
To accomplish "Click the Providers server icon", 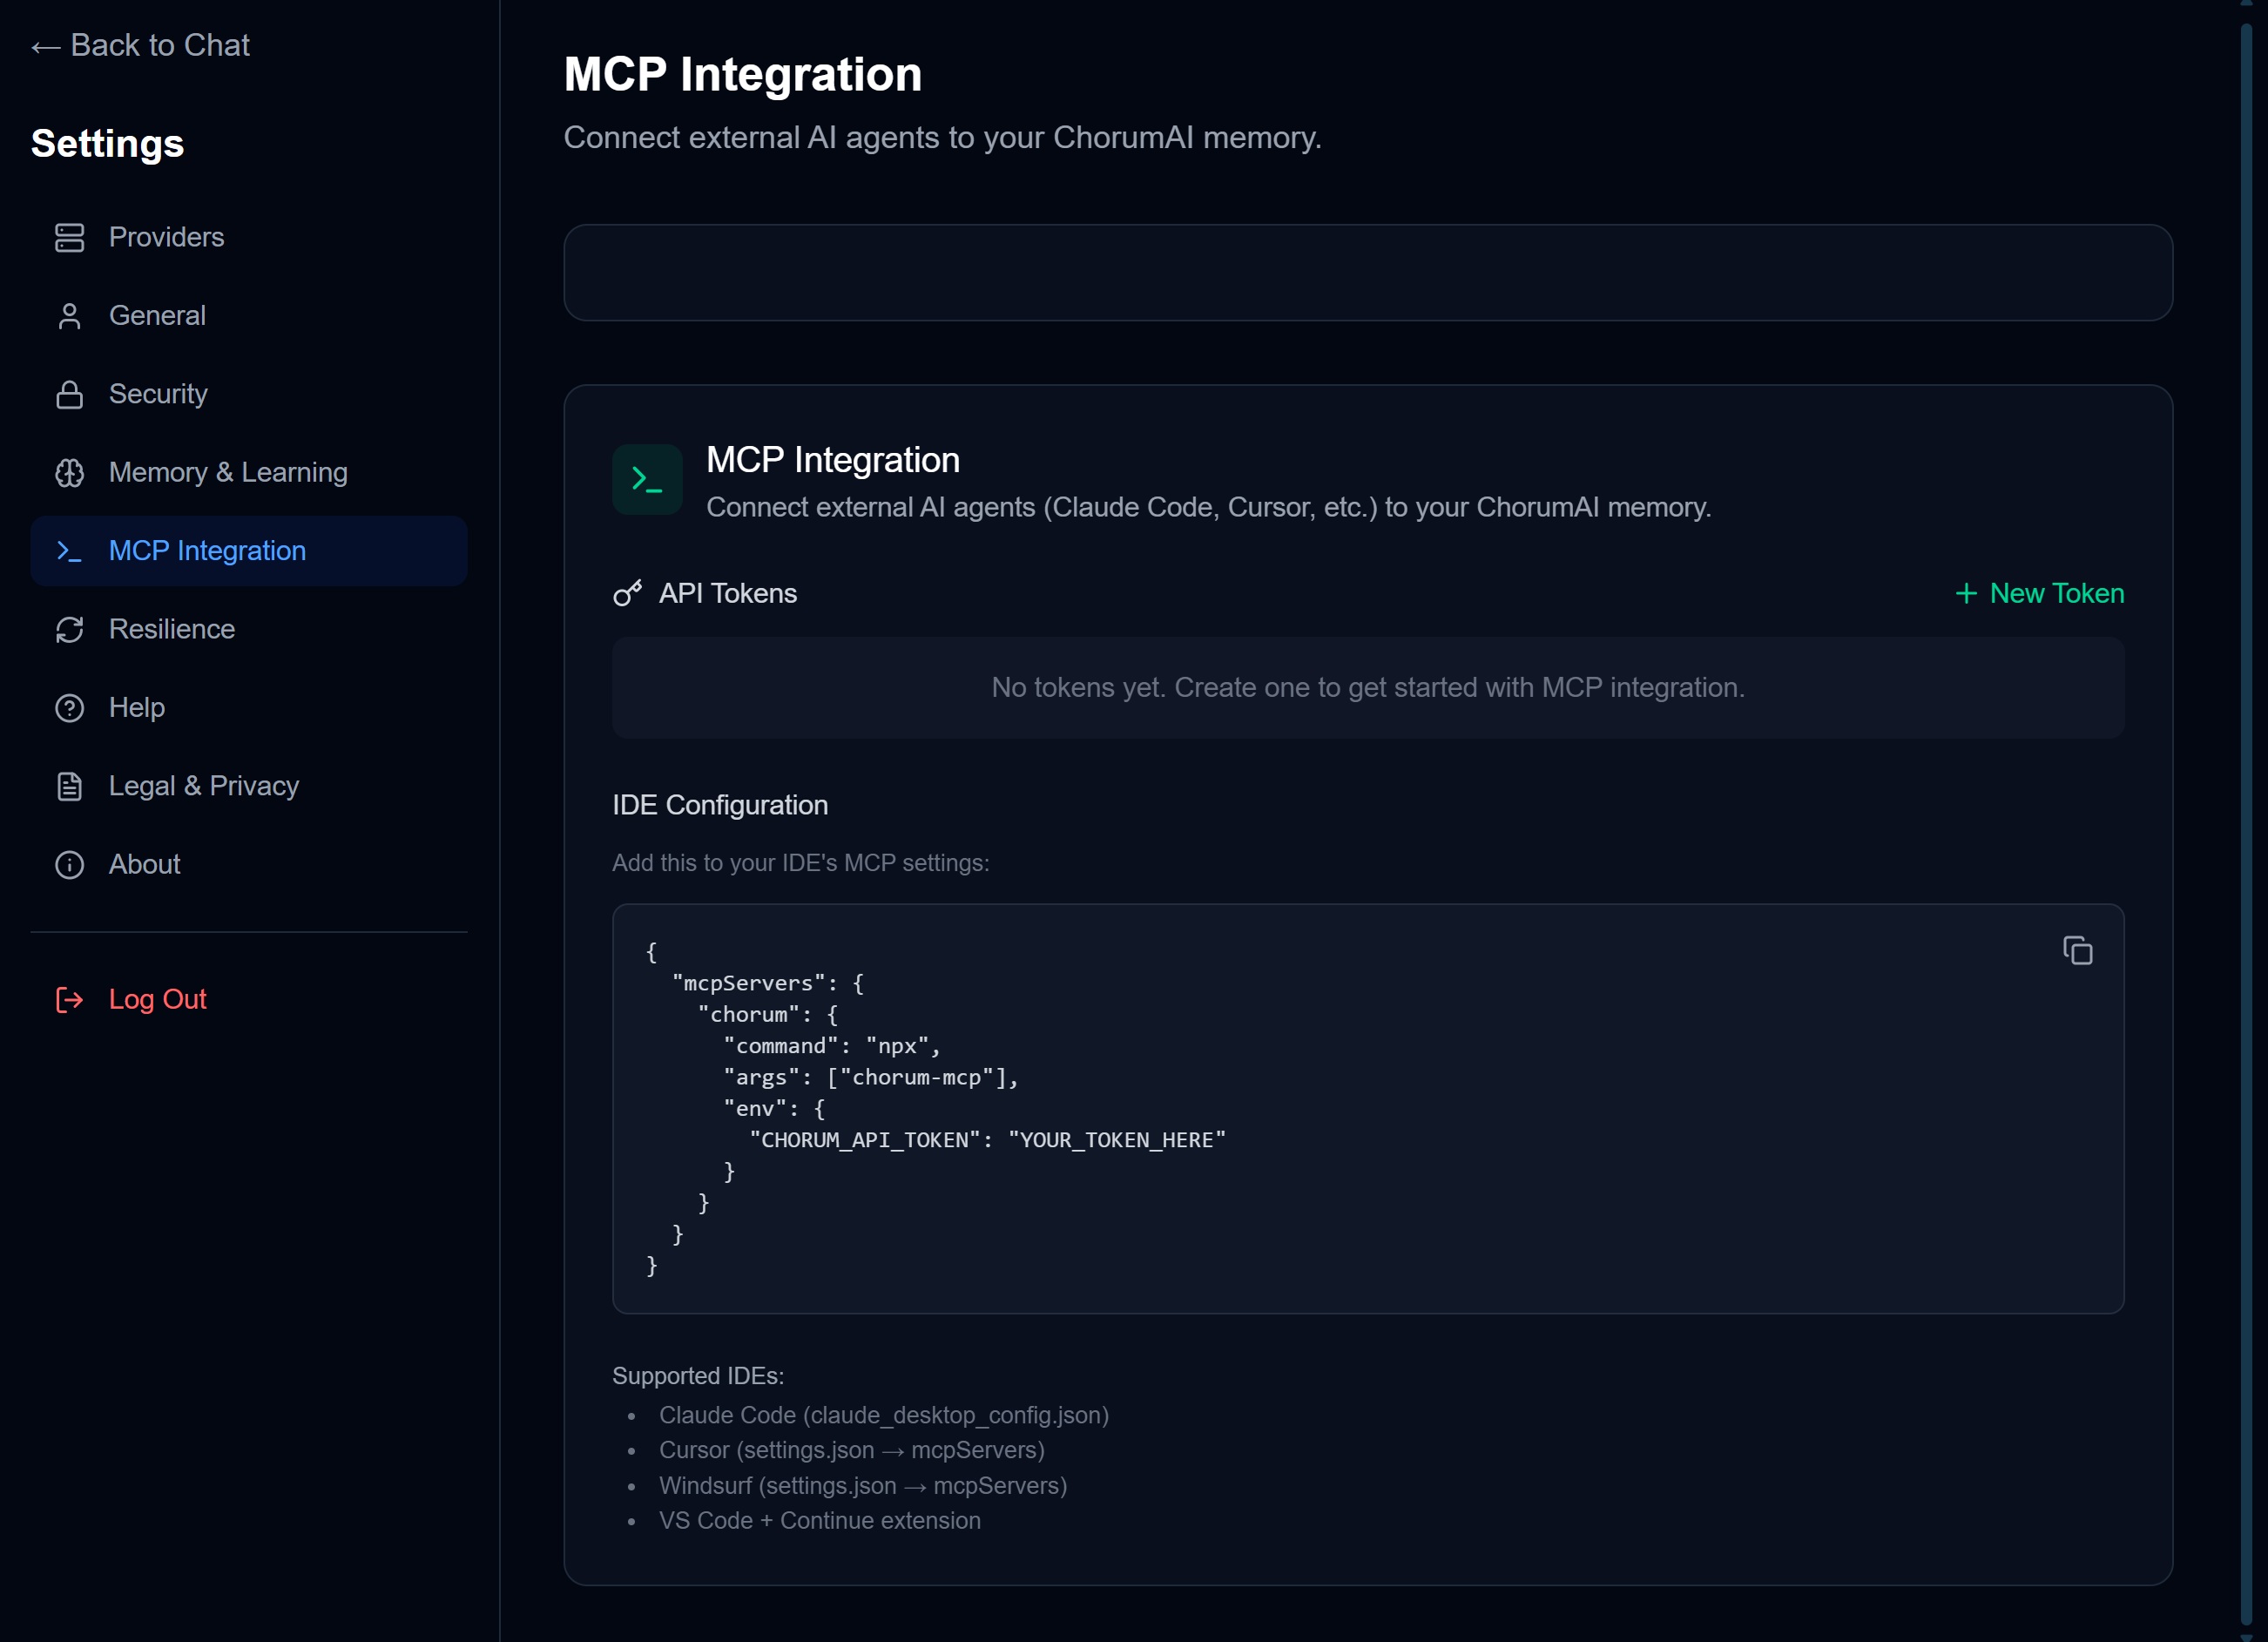I will 69,237.
